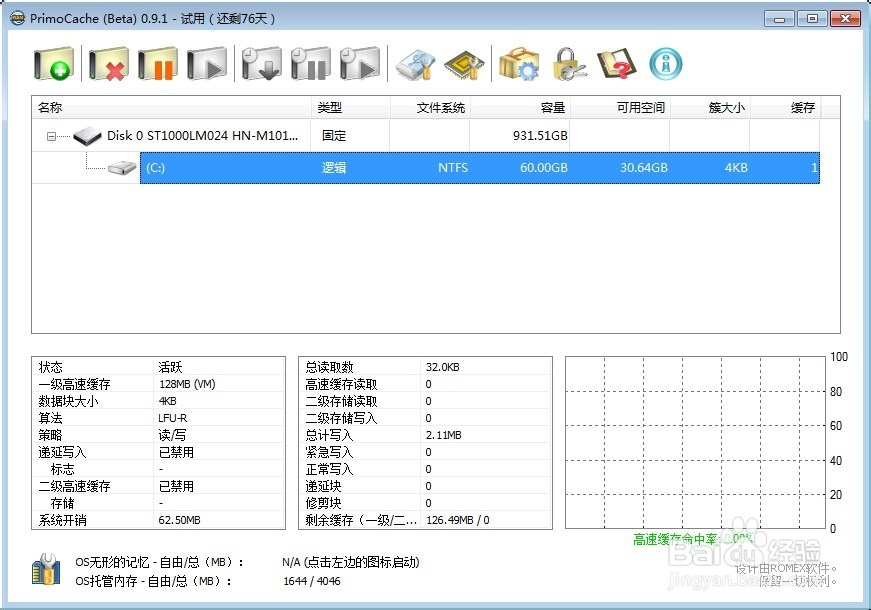871x610 pixels.
Task: Click the 名称 column header
Action: point(172,107)
